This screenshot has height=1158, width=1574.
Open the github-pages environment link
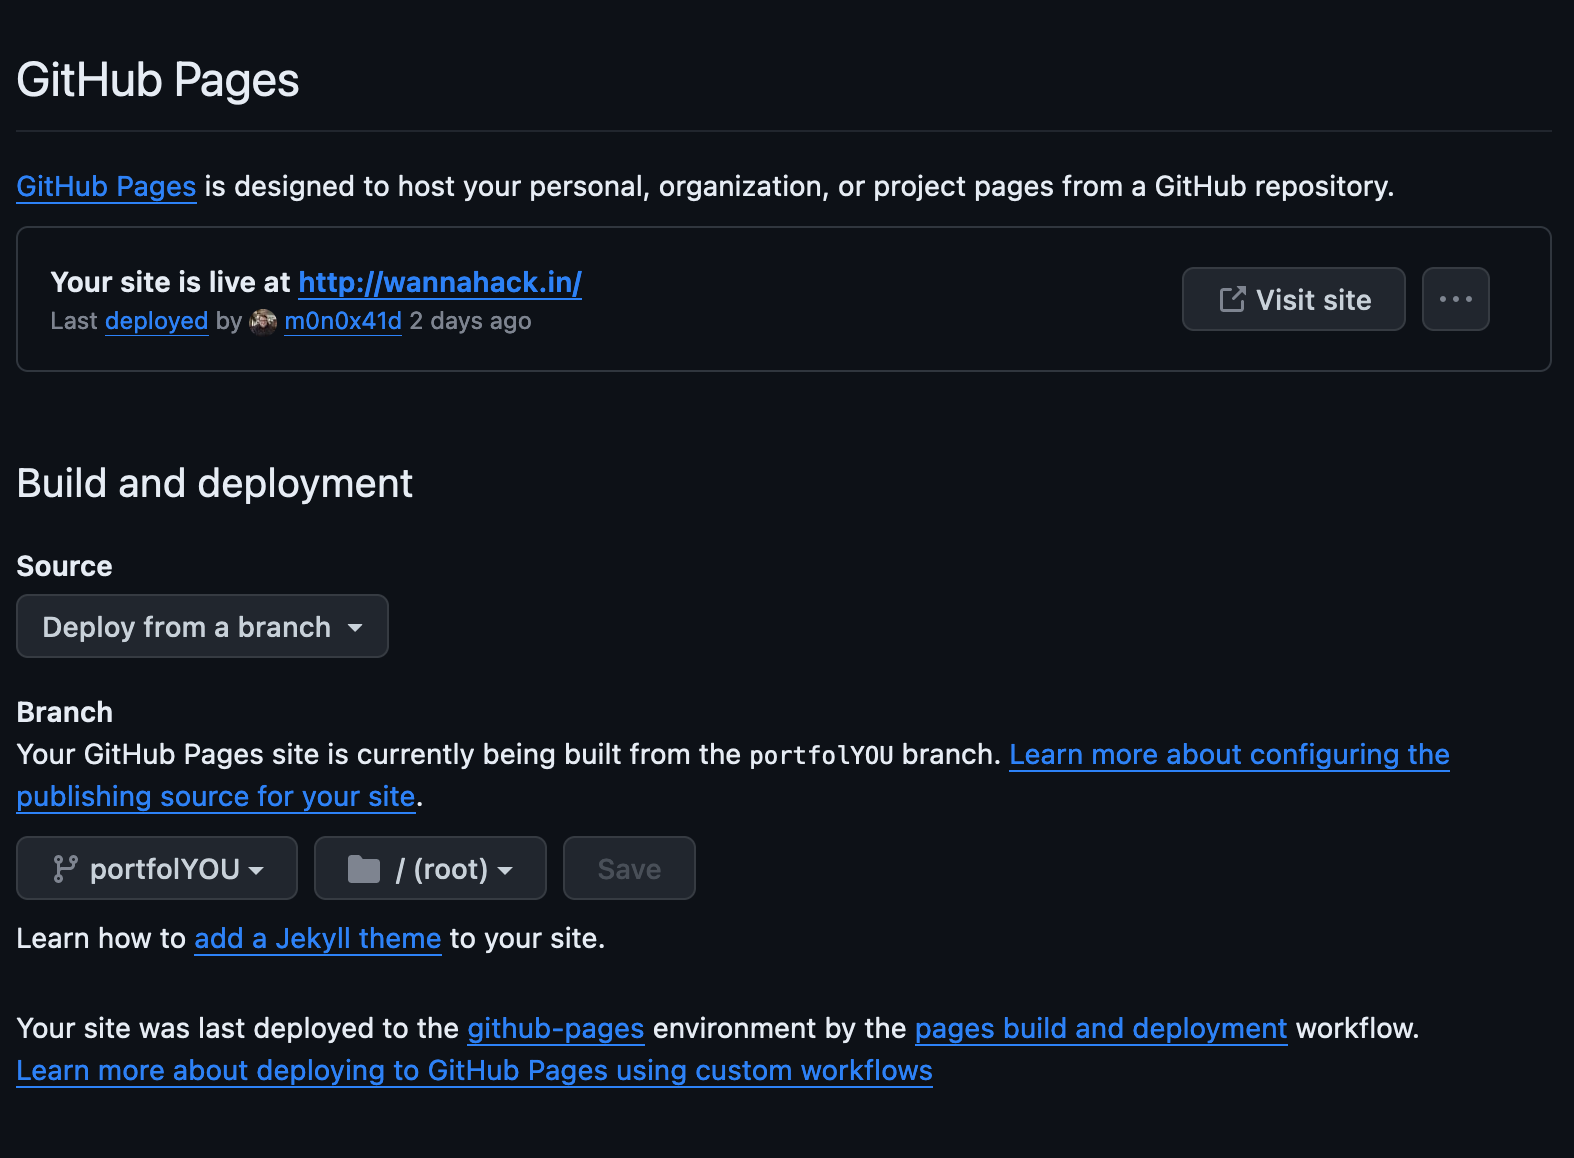tap(556, 1028)
